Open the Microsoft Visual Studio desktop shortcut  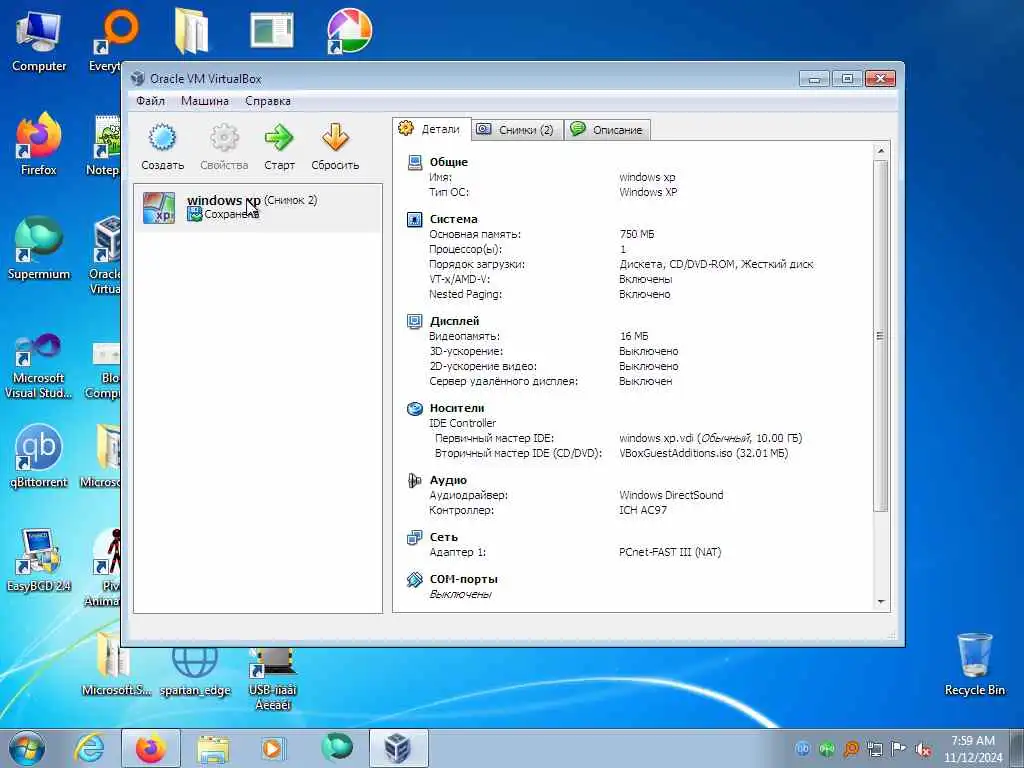point(39,366)
